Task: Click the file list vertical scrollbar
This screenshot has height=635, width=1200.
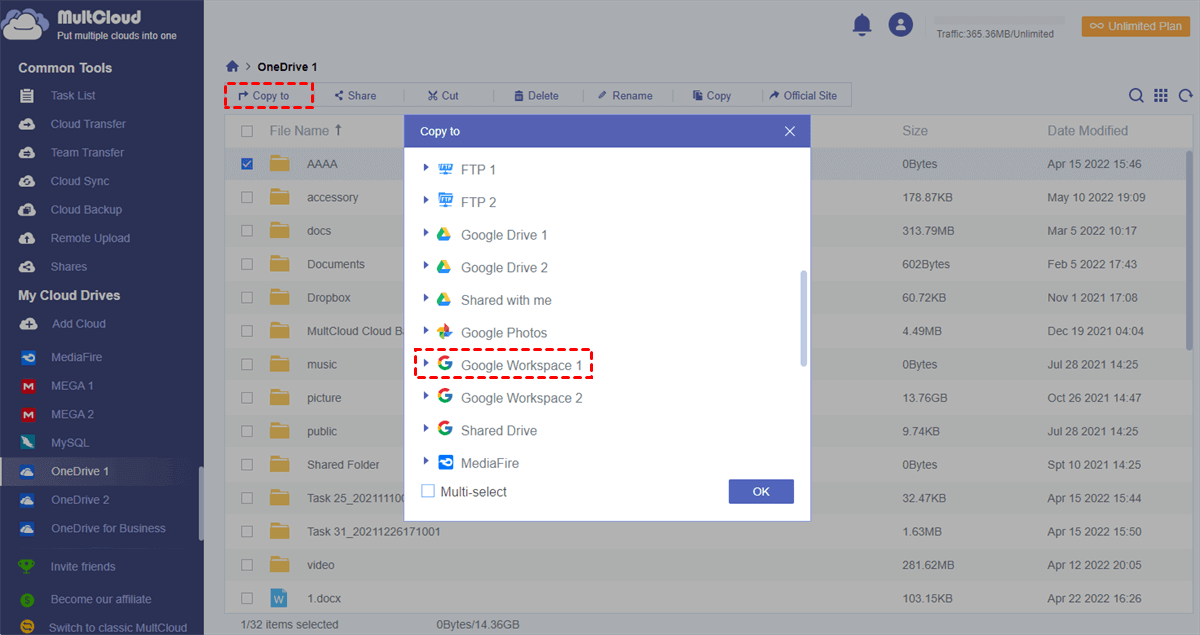Action: click(x=1189, y=250)
